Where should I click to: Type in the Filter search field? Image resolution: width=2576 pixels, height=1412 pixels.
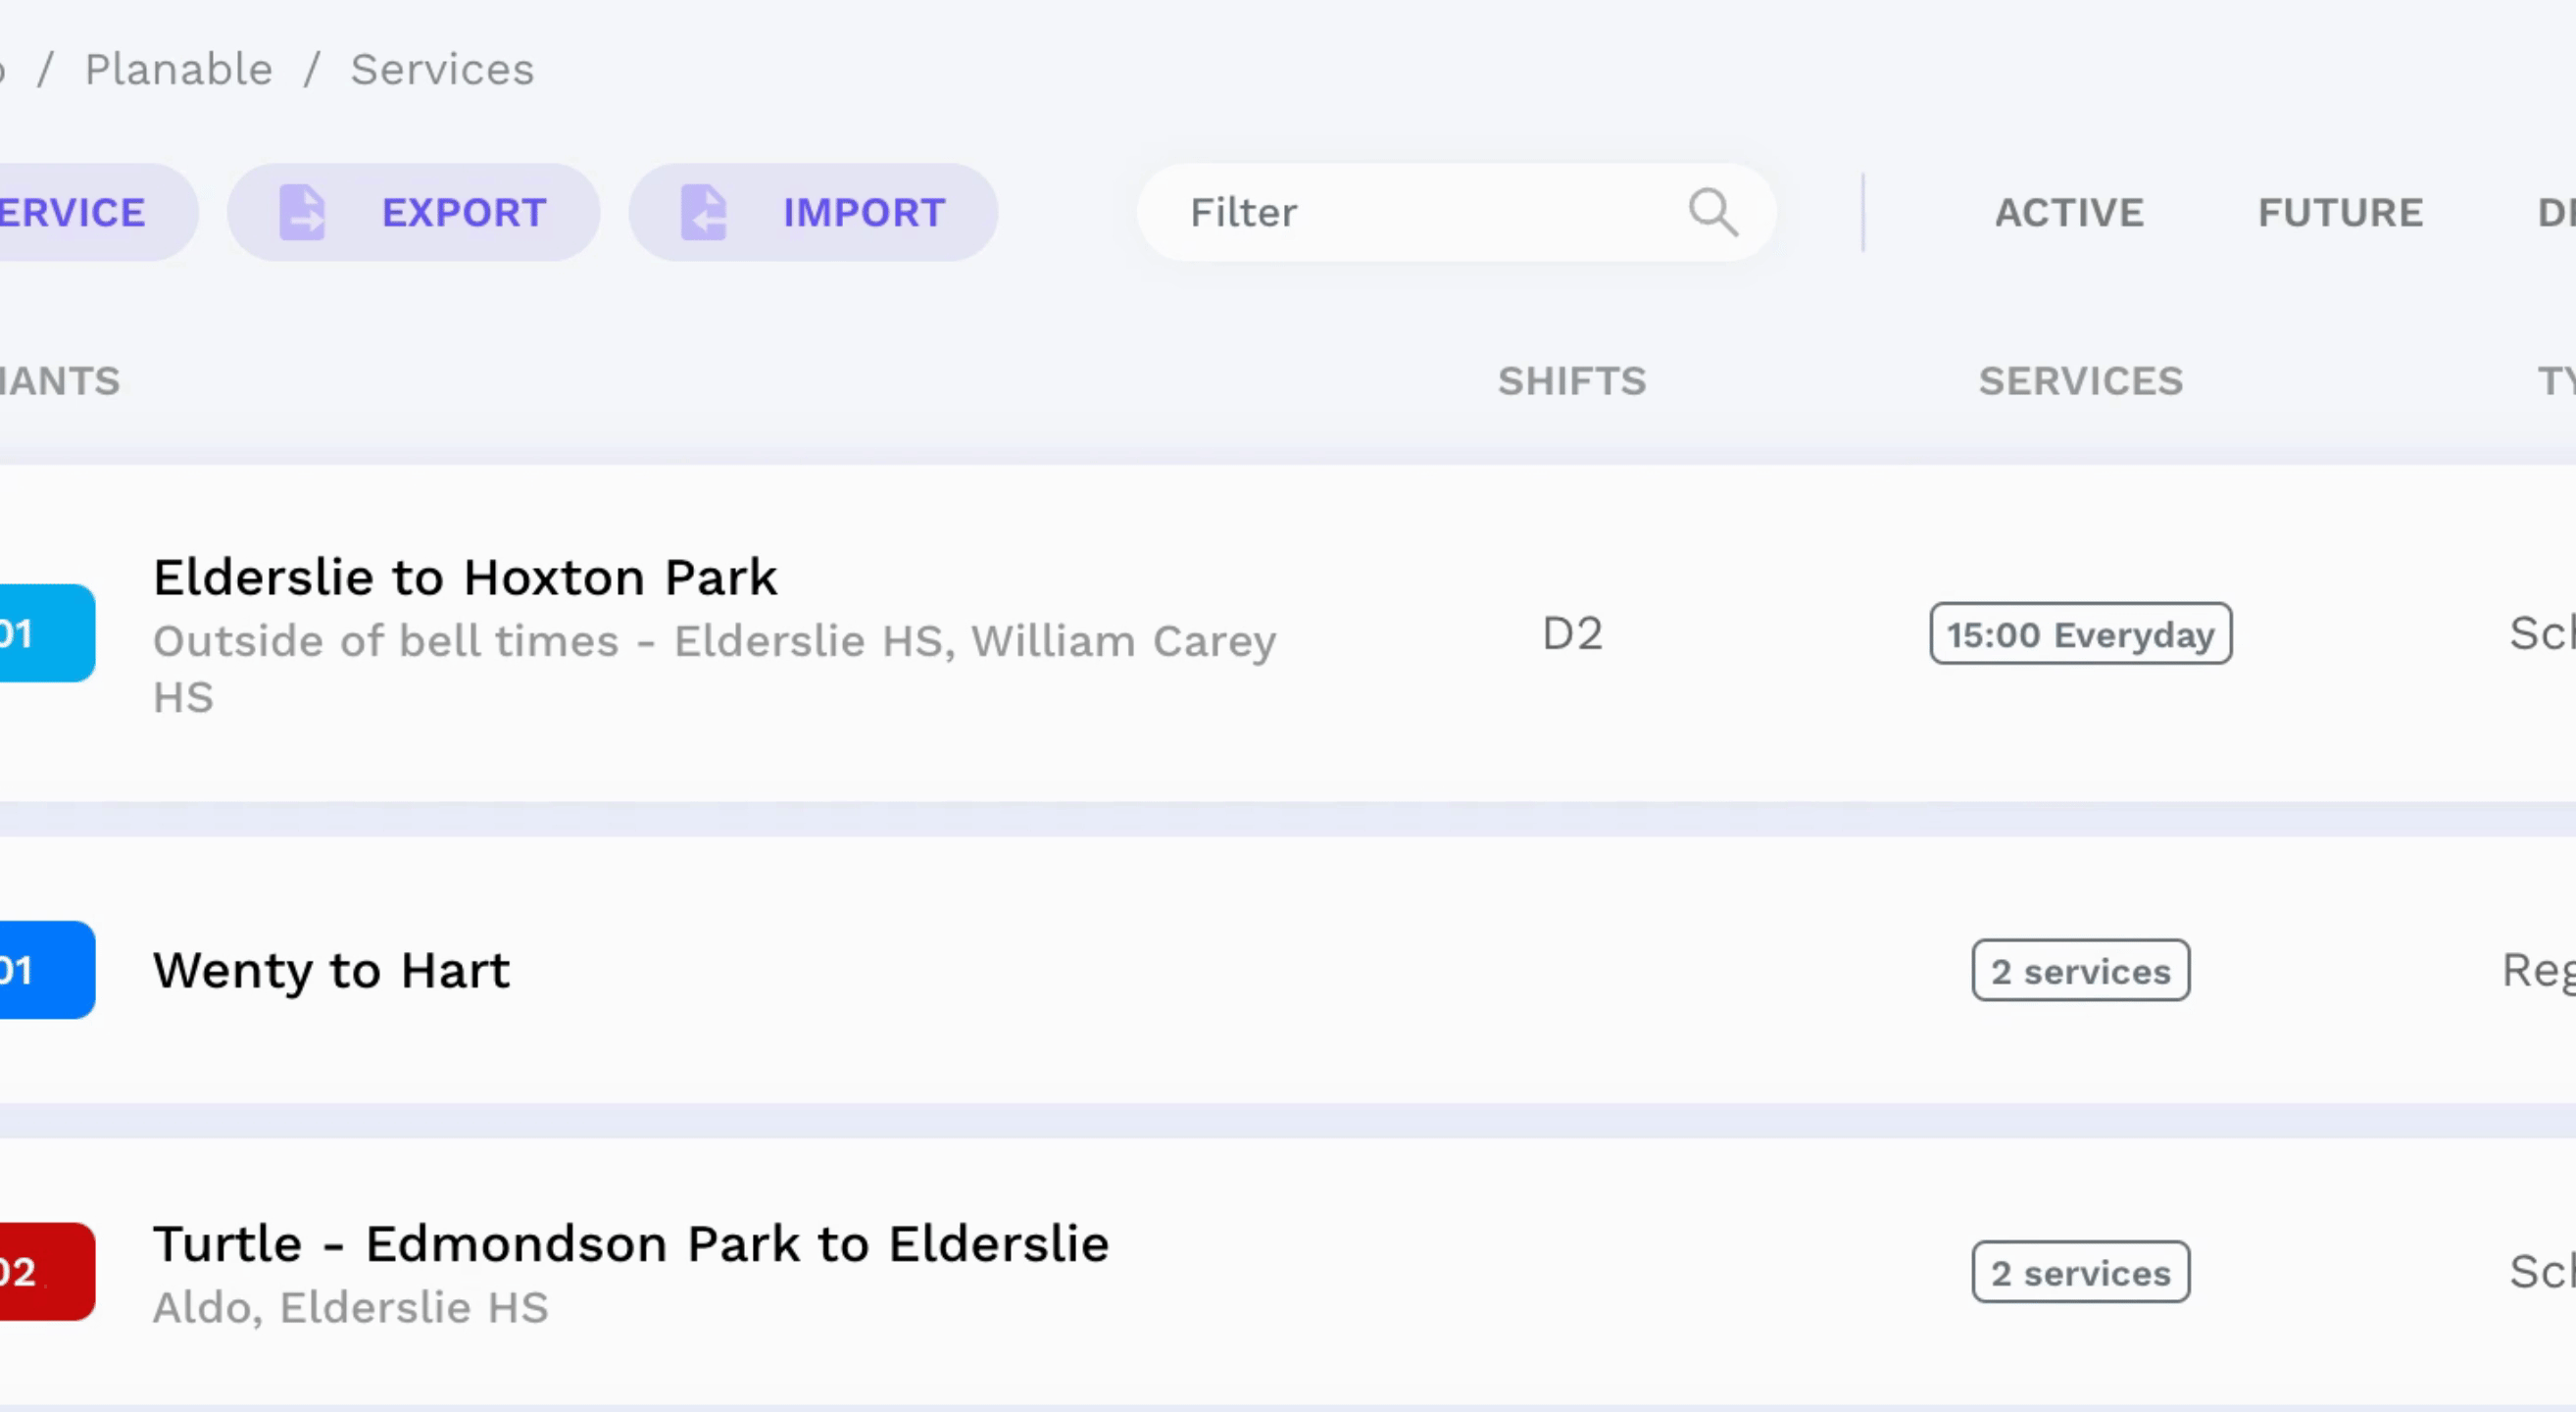click(1420, 212)
